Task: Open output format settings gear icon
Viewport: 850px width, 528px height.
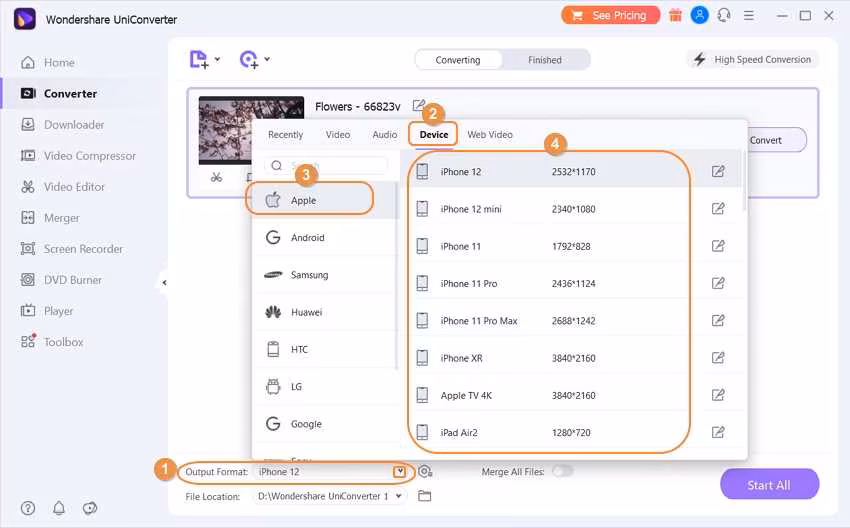Action: (x=425, y=472)
